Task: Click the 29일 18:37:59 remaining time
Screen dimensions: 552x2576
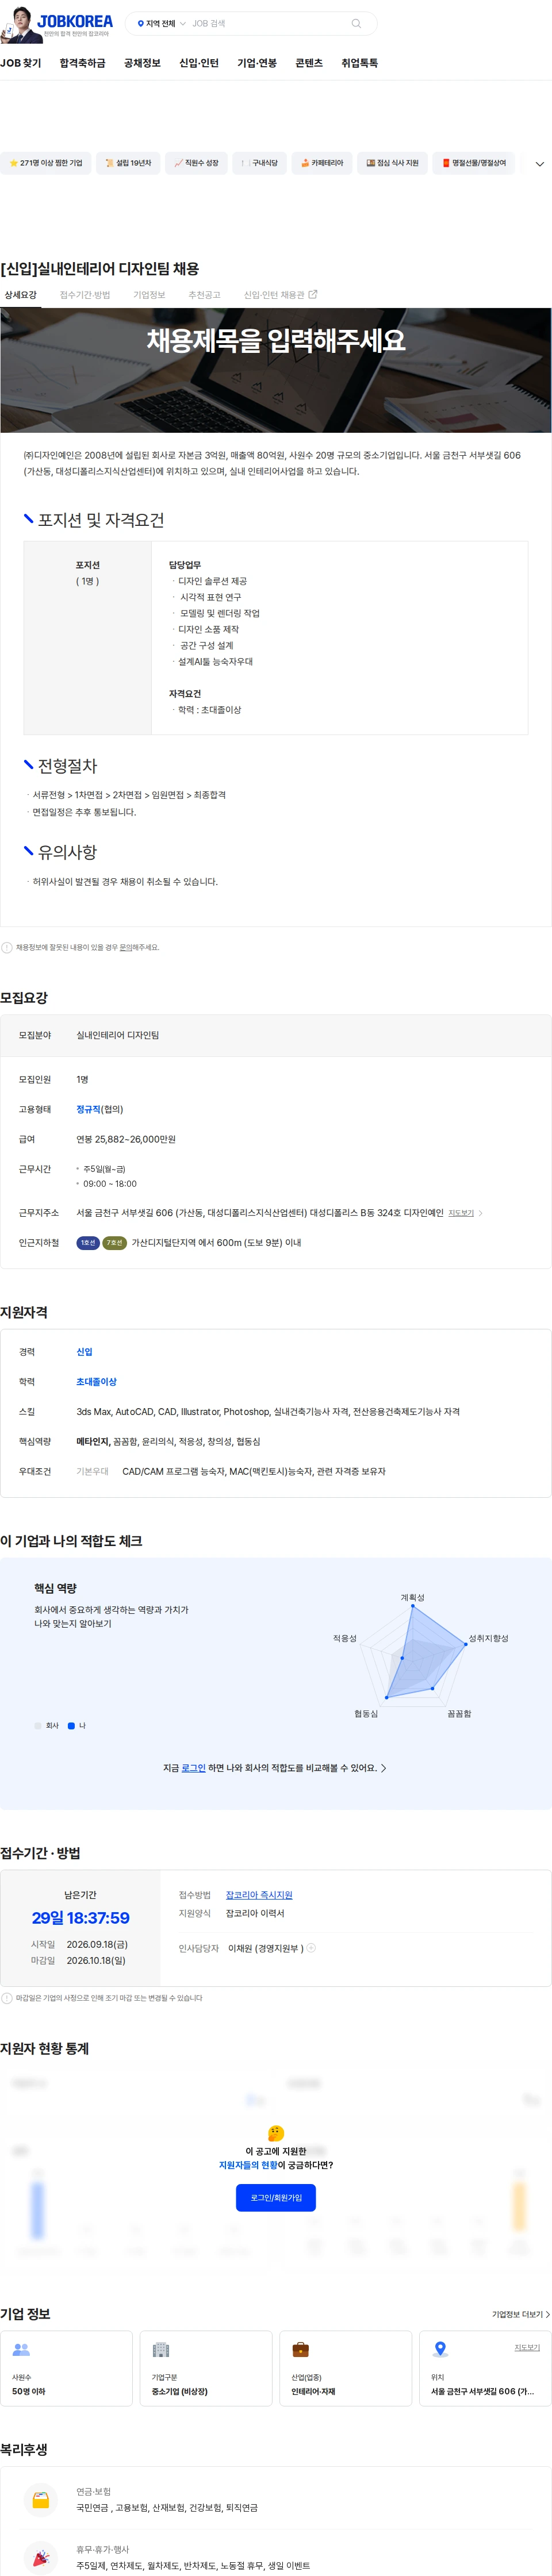Action: click(81, 1918)
